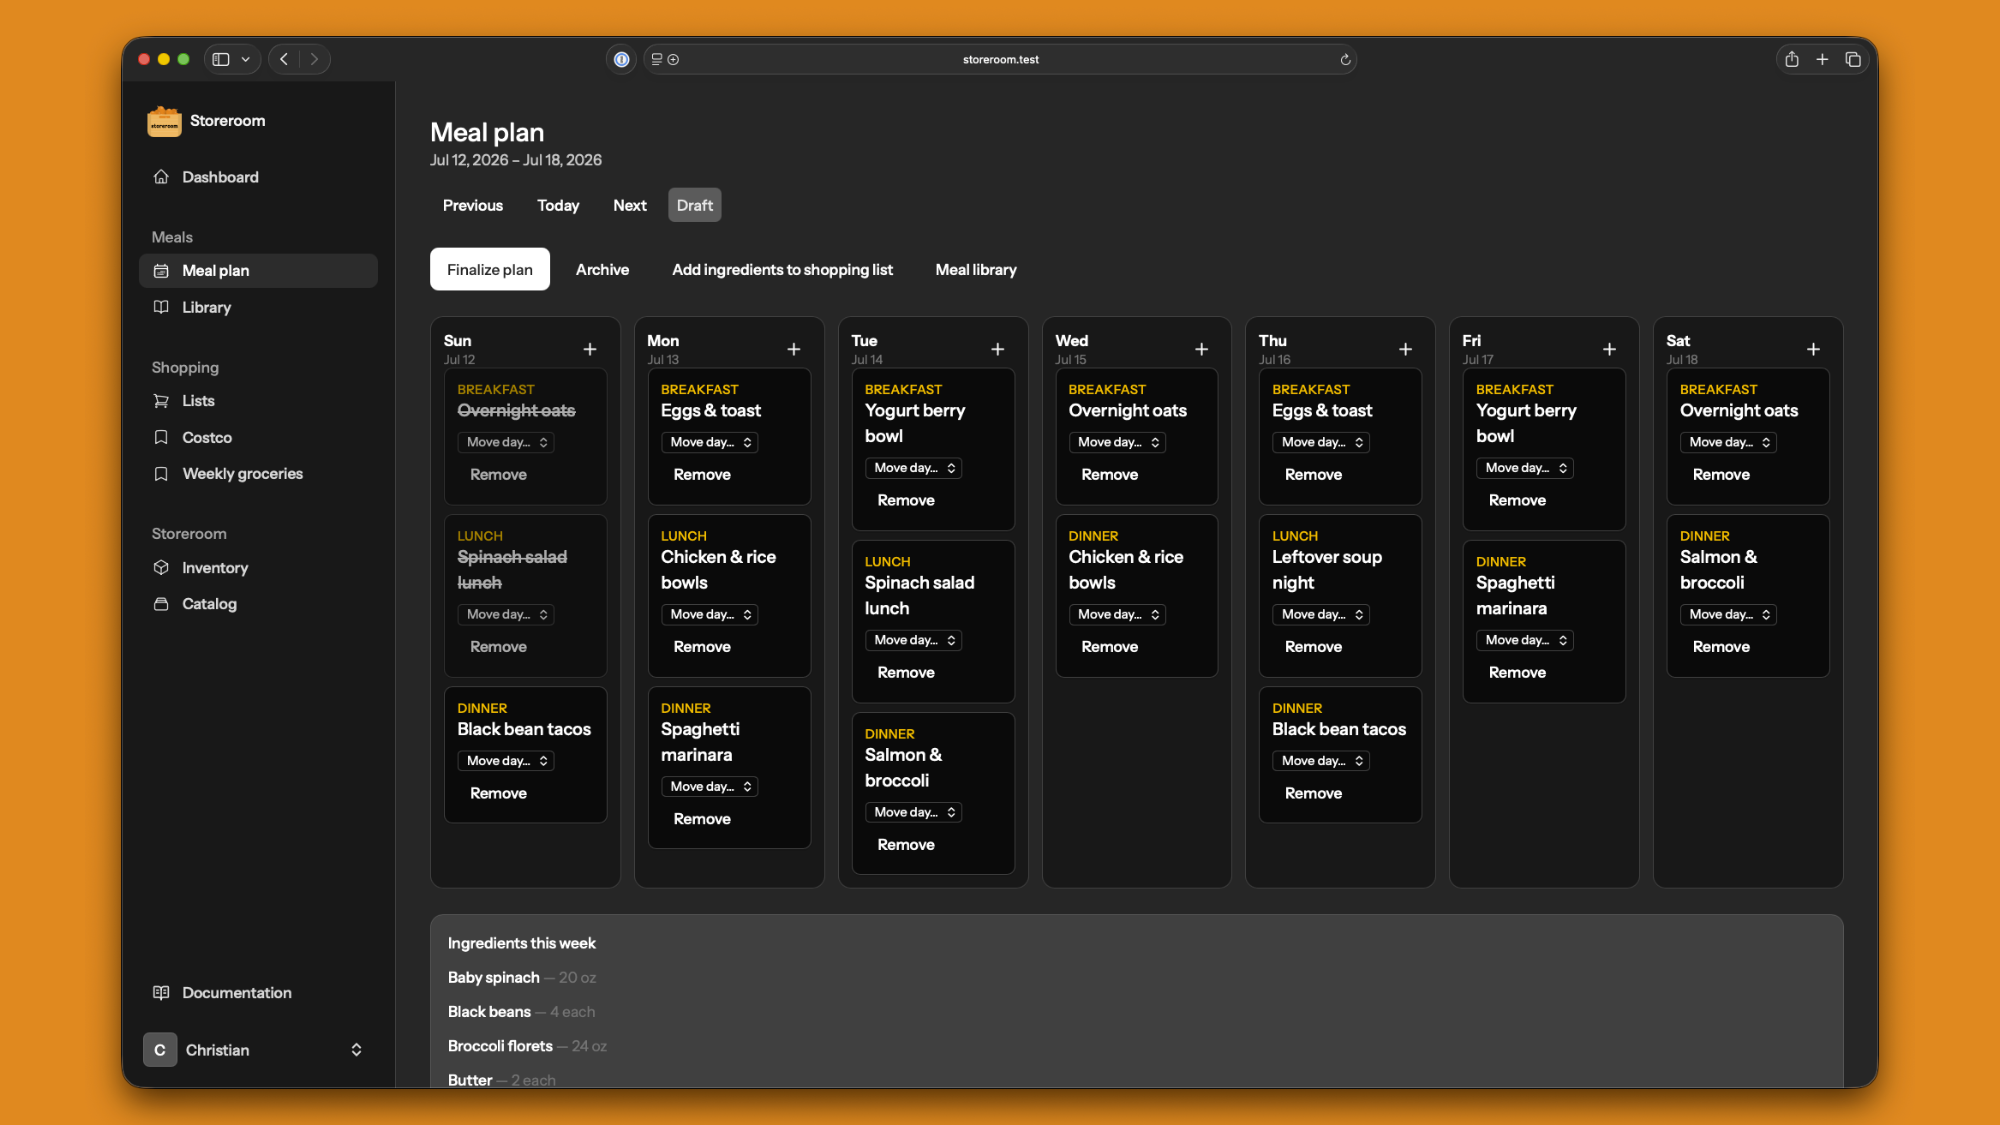Open the Costco bookmark icon
The width and height of the screenshot is (2000, 1125).
(x=161, y=437)
